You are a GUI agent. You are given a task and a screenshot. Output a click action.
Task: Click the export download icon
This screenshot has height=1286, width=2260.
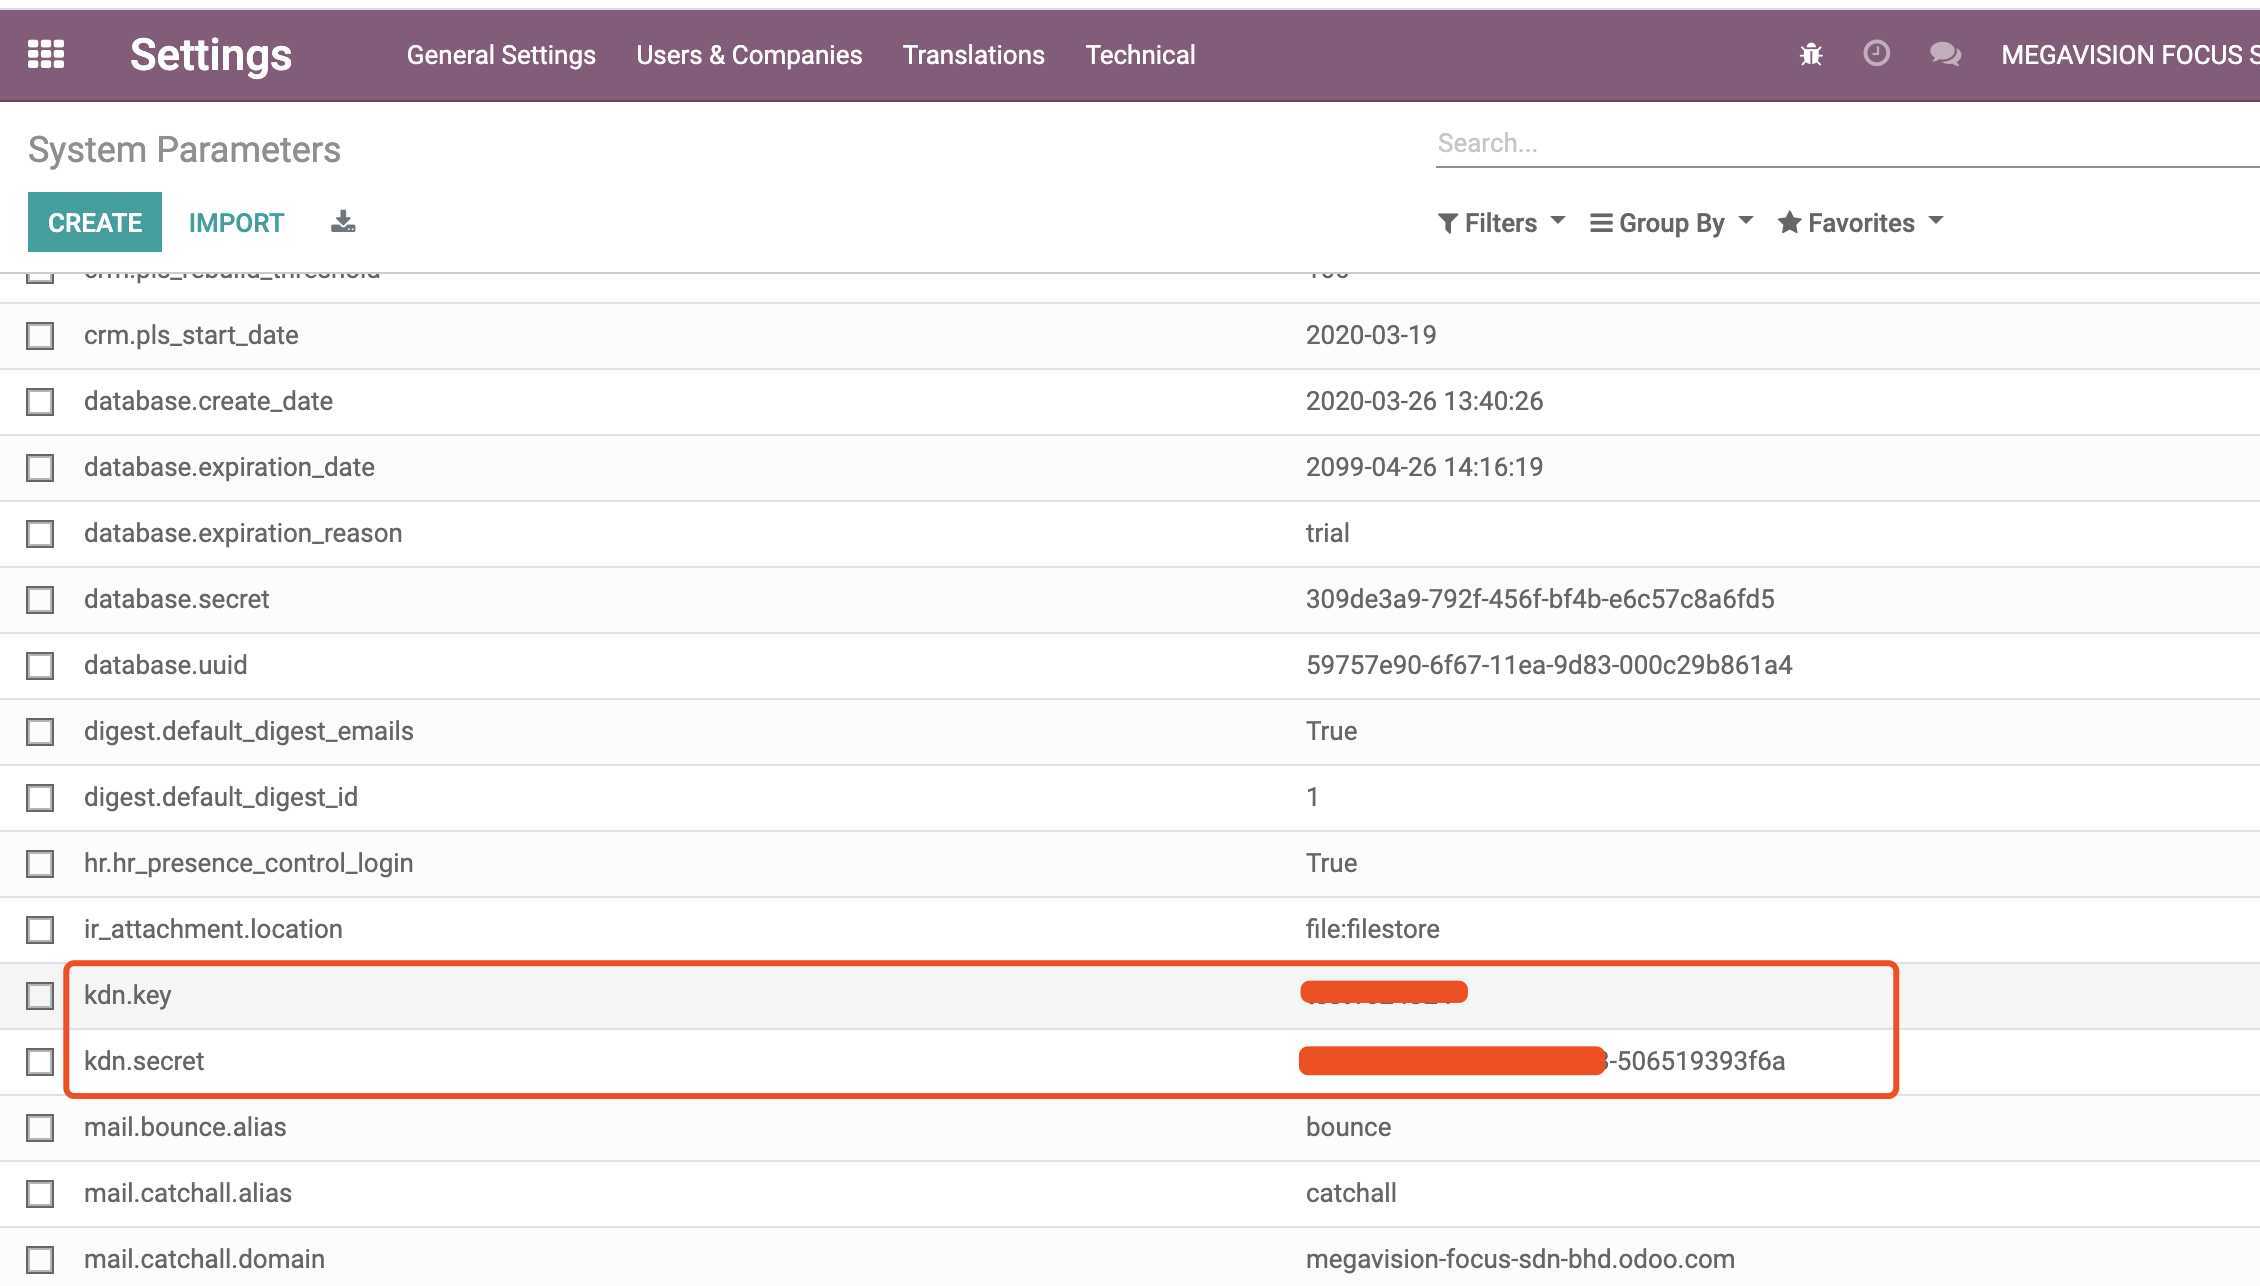pos(343,222)
